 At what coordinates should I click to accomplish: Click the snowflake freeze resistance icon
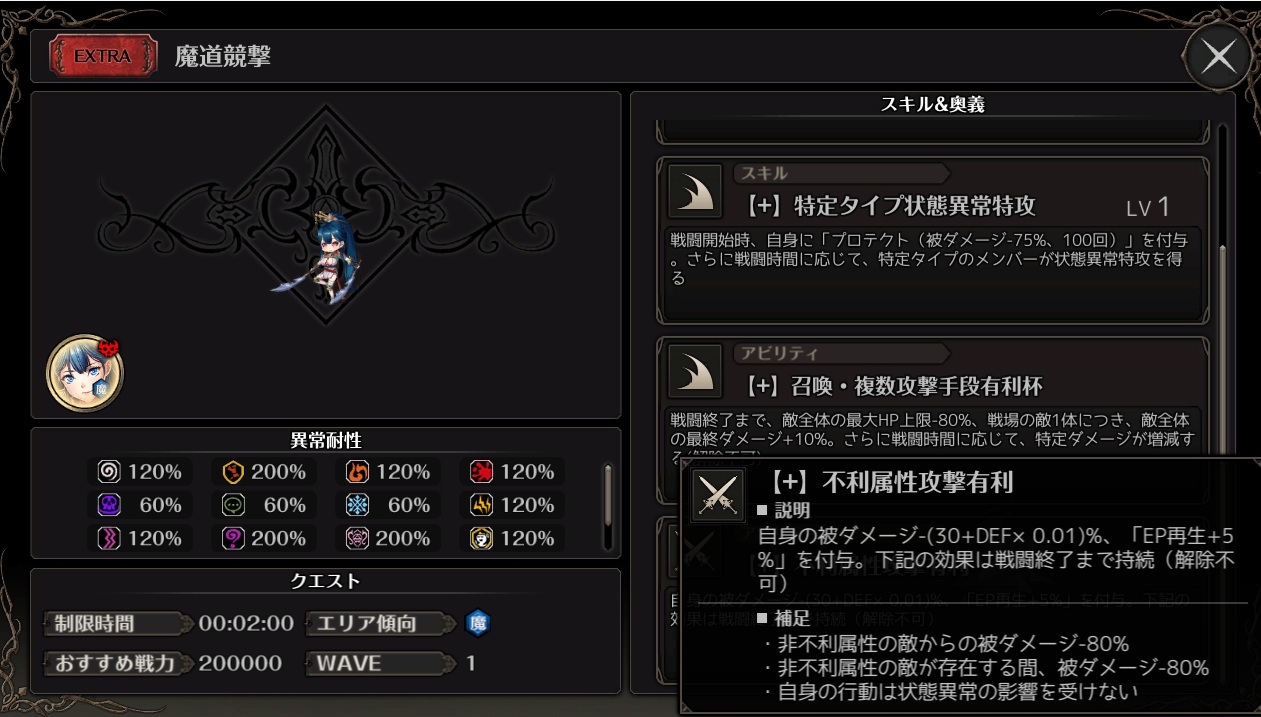[x=357, y=505]
